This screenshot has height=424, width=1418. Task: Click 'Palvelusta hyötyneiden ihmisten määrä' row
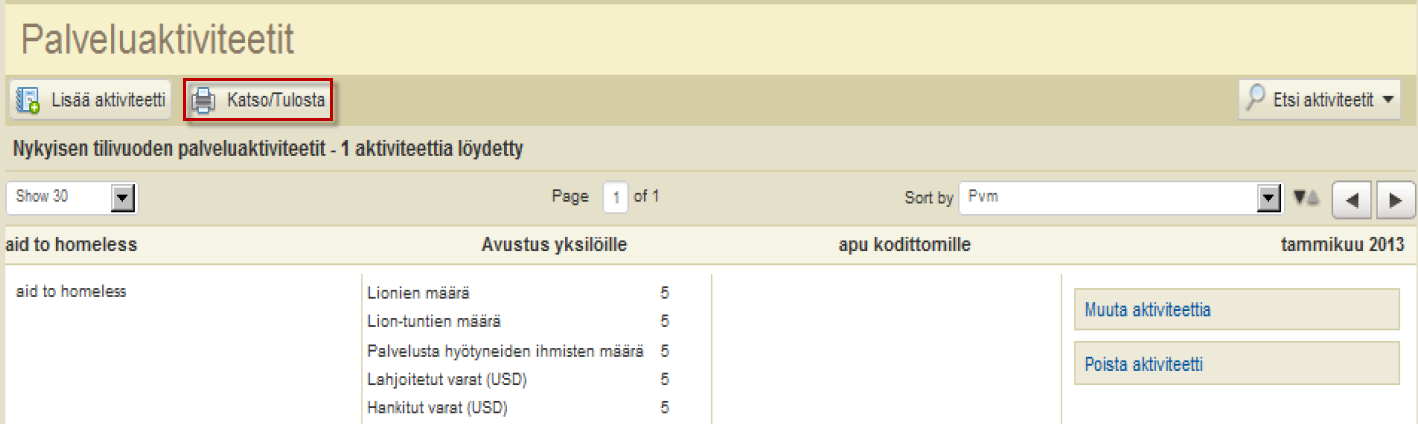(505, 351)
